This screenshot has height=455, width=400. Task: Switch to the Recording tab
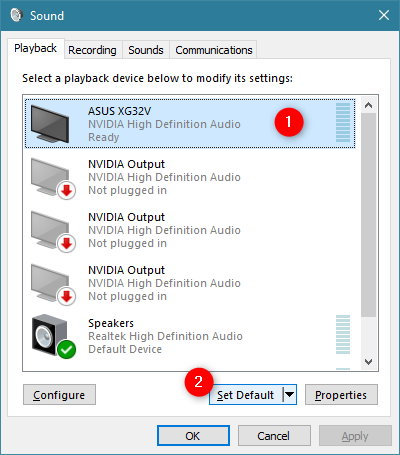click(93, 50)
